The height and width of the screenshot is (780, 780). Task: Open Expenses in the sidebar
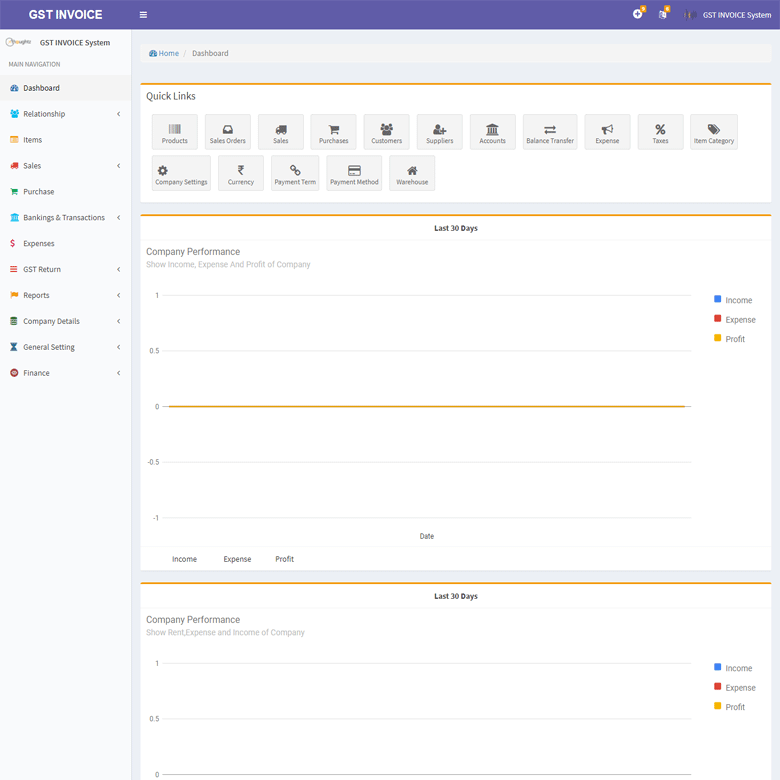click(39, 243)
